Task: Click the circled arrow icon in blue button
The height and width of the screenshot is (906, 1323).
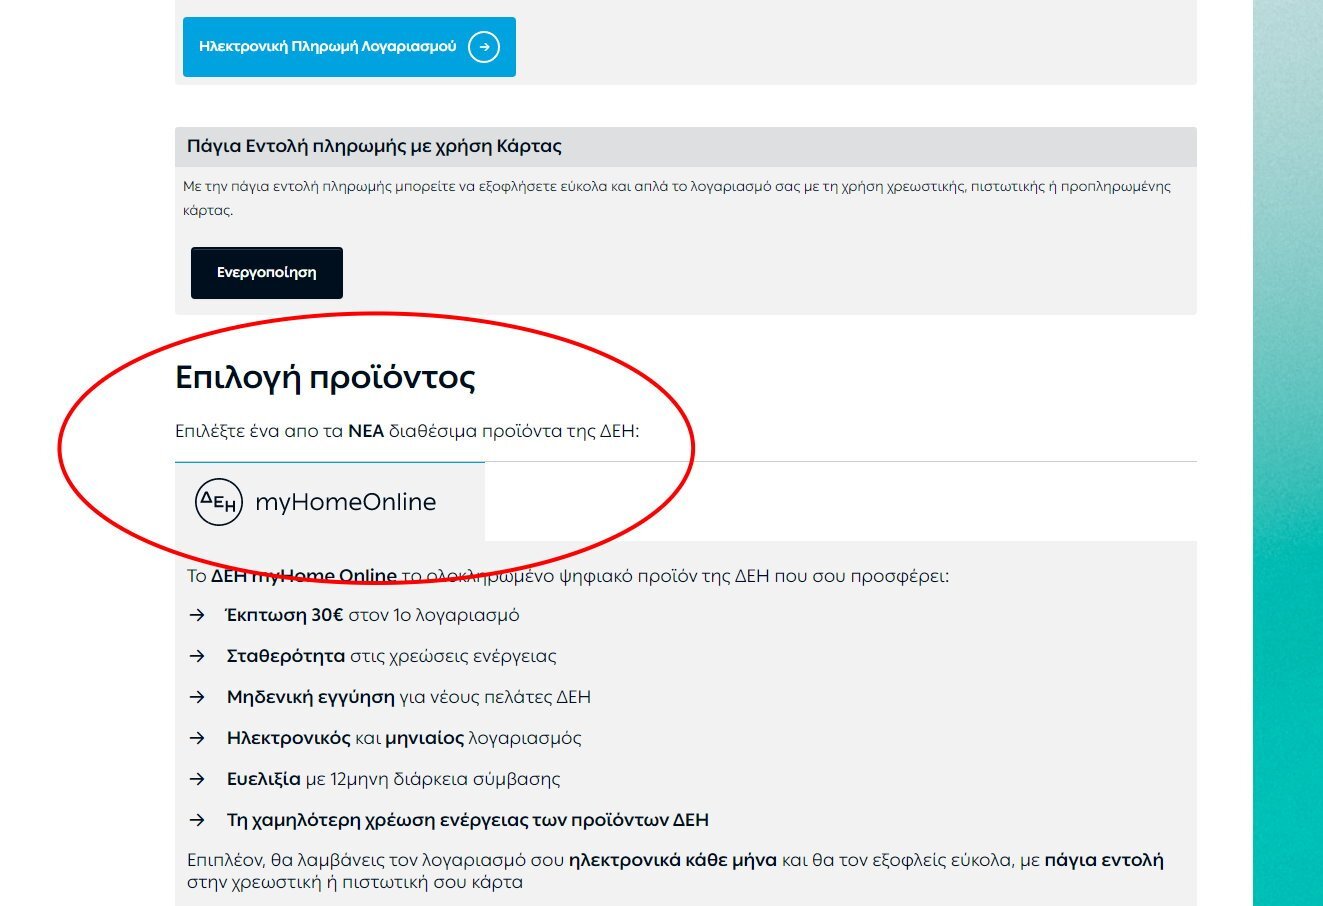Action: 484,47
